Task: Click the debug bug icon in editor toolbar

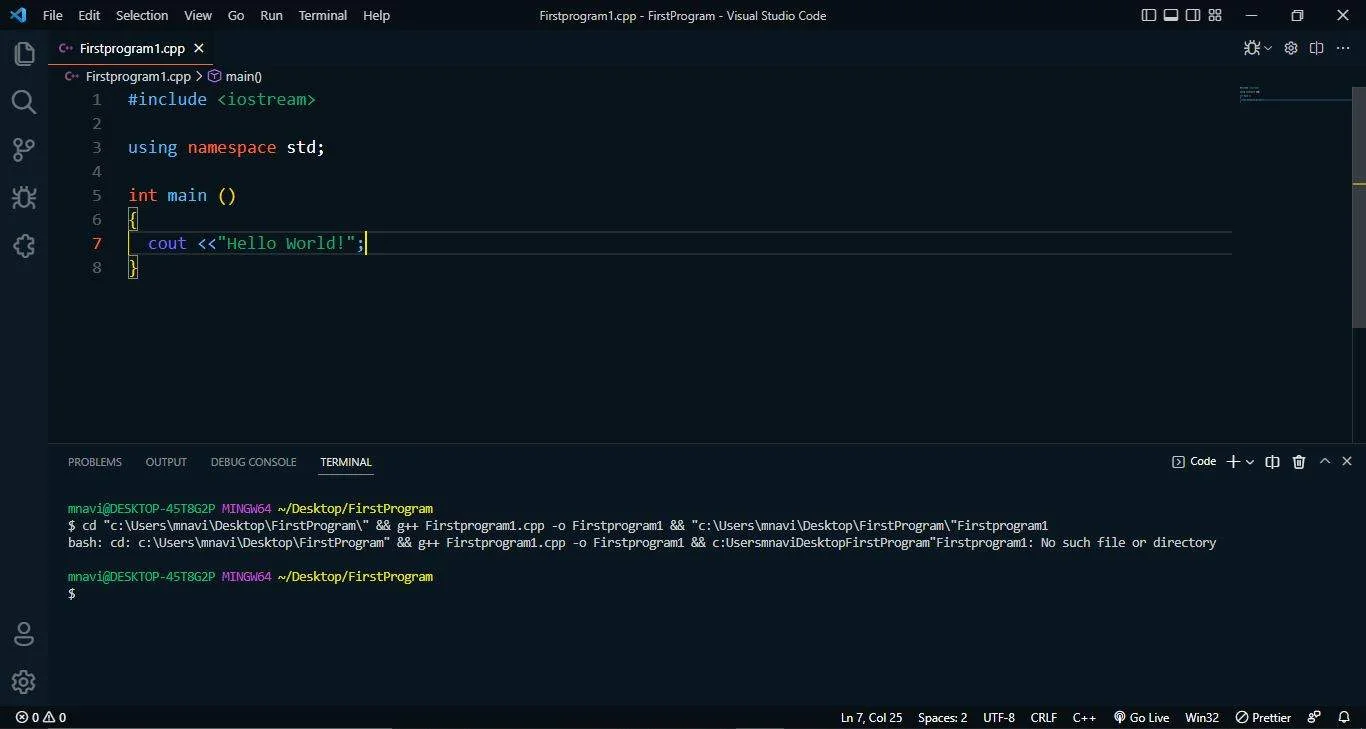Action: pyautogui.click(x=1252, y=48)
